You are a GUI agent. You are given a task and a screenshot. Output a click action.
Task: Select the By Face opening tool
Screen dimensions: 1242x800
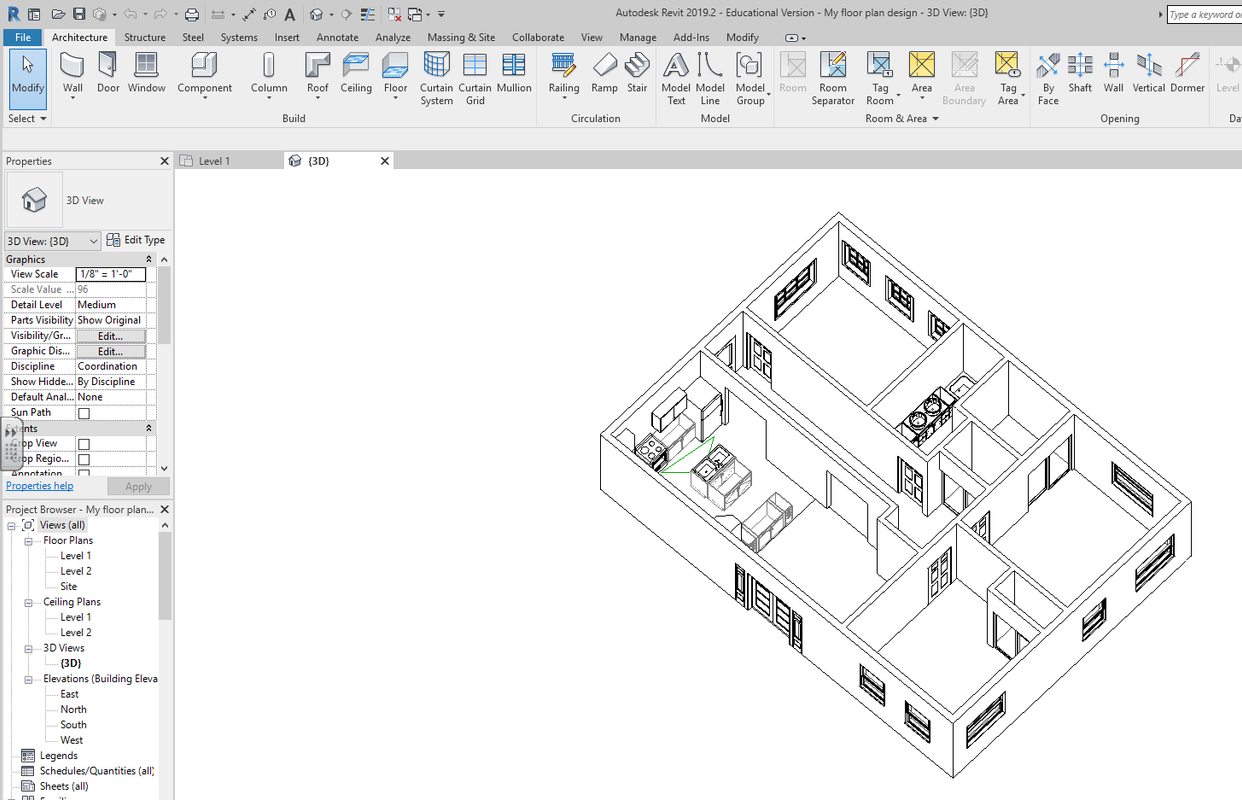(x=1048, y=79)
